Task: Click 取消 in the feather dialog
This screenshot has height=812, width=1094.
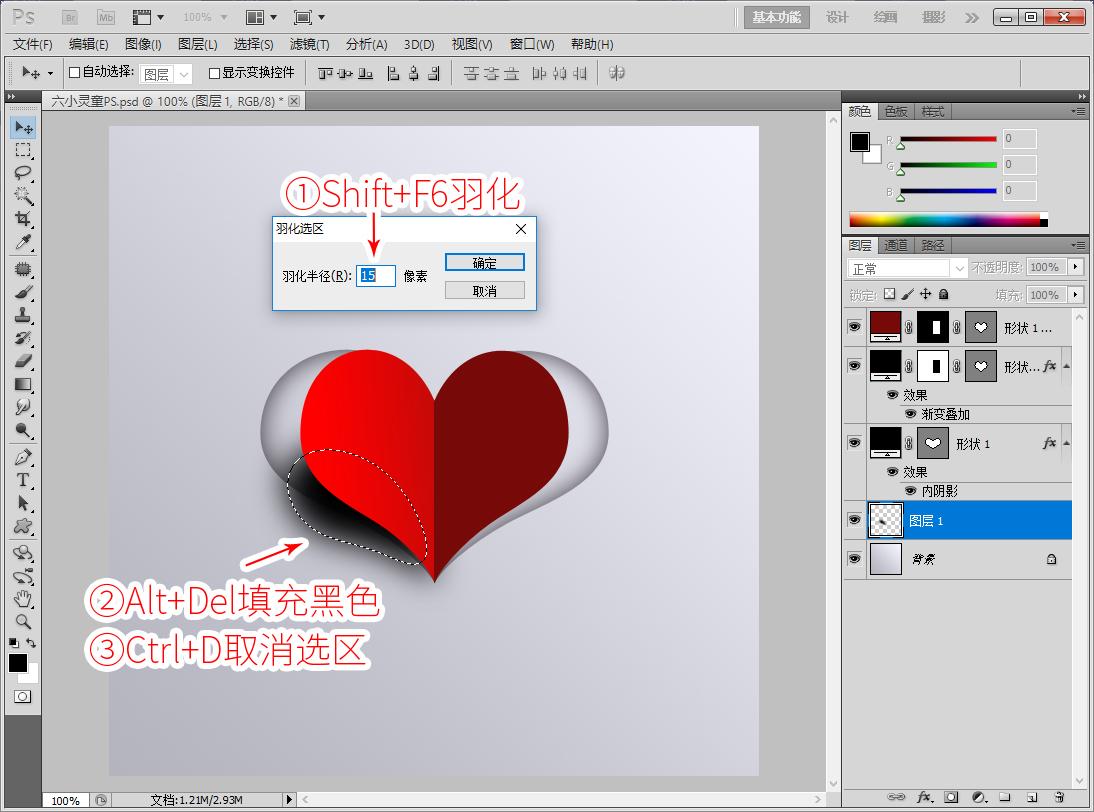Action: point(485,291)
